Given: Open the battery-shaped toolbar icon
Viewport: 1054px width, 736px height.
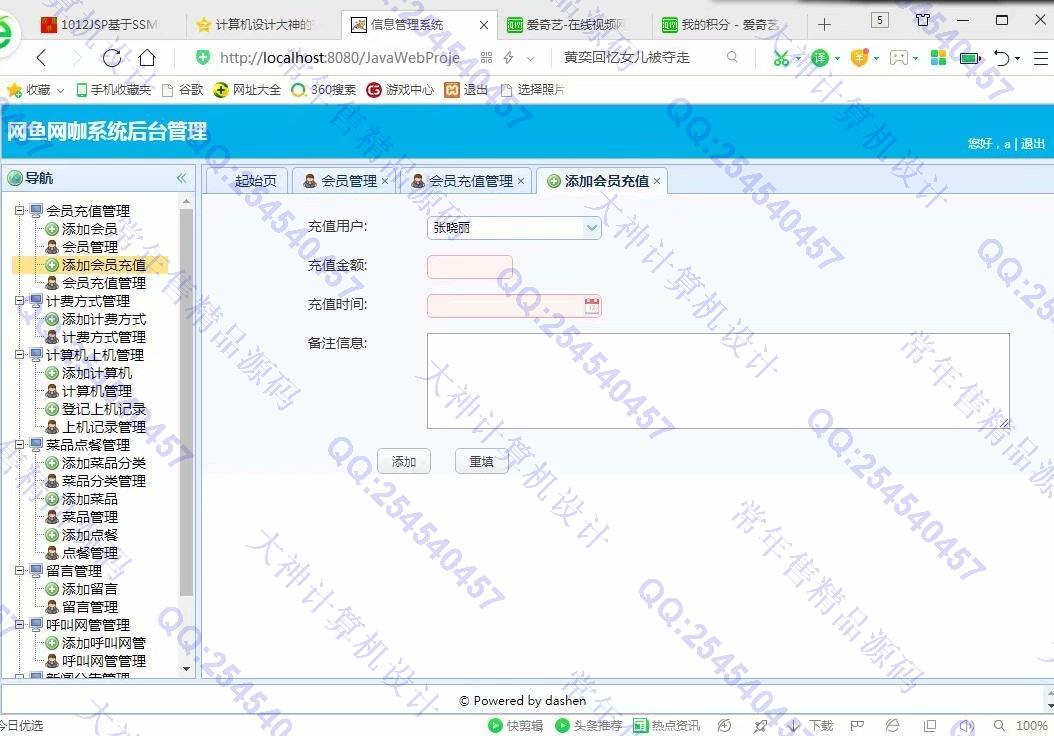Looking at the screenshot, I should pos(969,58).
